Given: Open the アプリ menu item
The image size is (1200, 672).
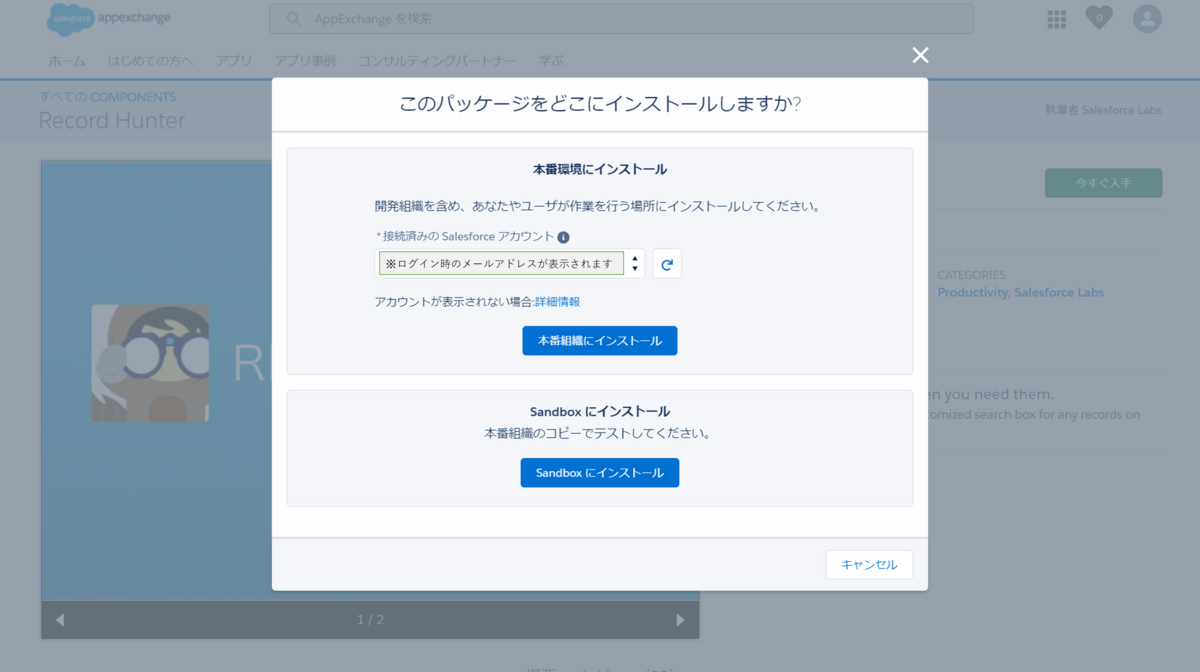Looking at the screenshot, I should [x=234, y=61].
